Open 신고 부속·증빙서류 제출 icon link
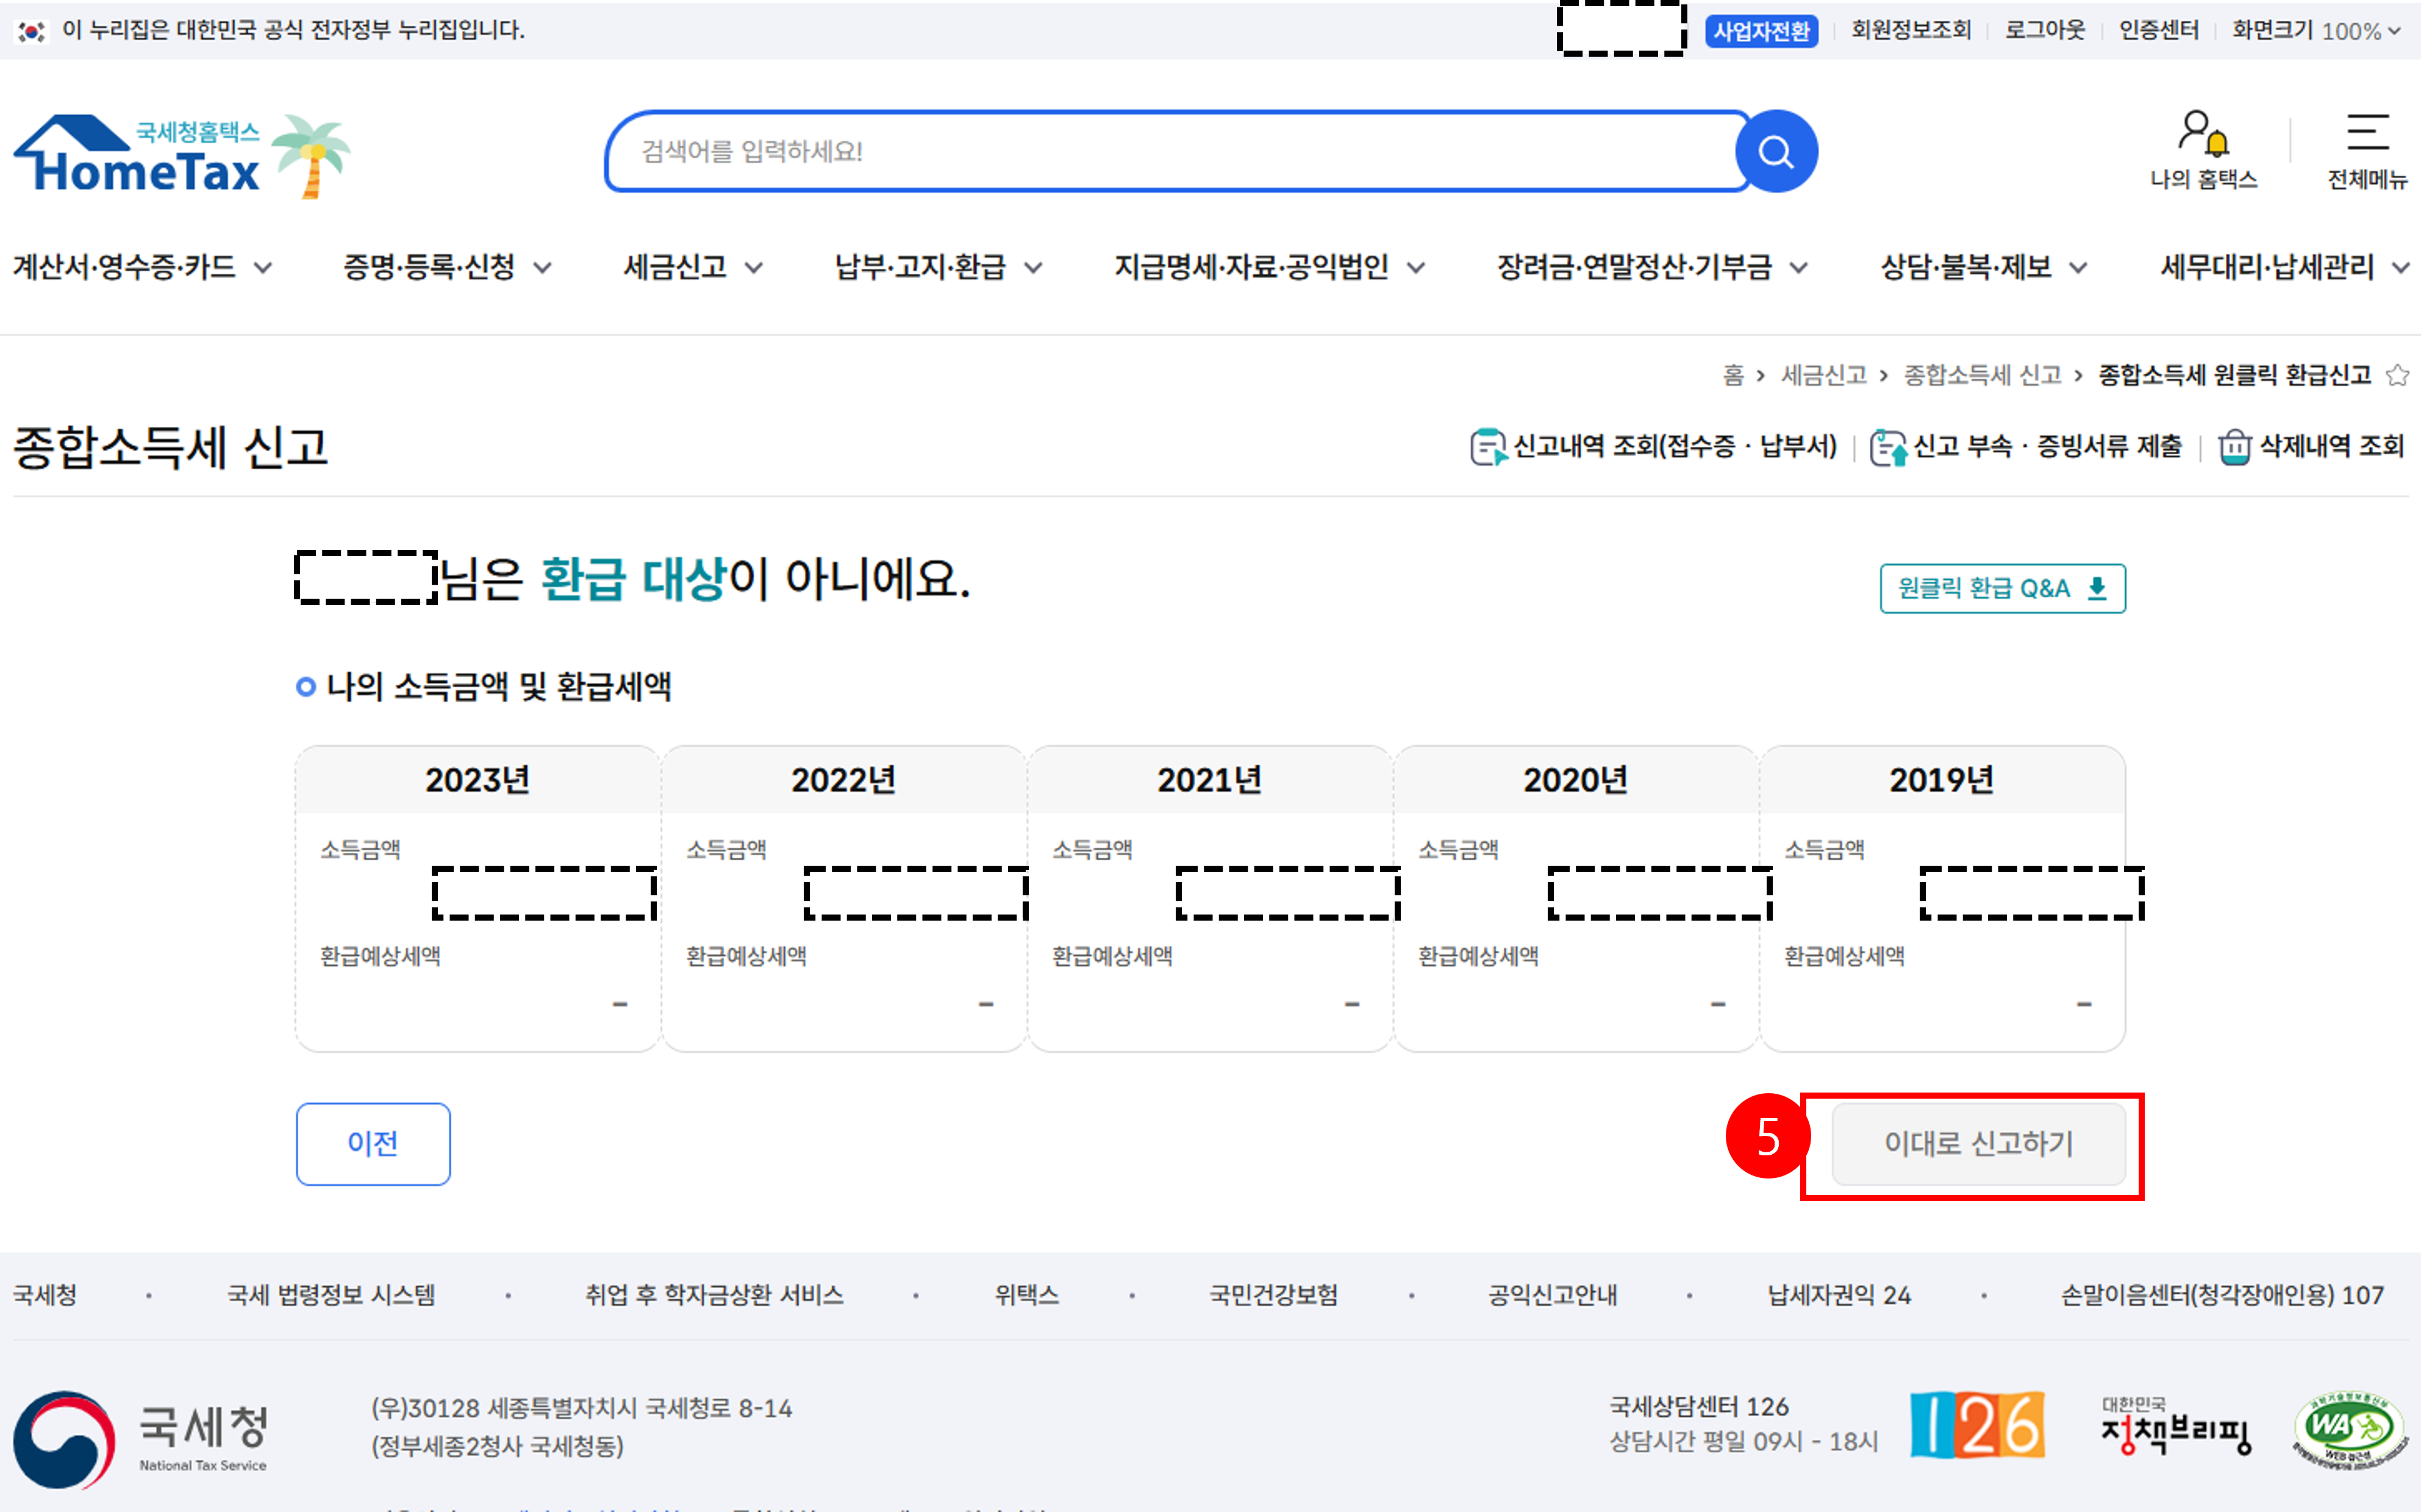Viewport: 2421px width, 1512px height. click(x=1888, y=447)
